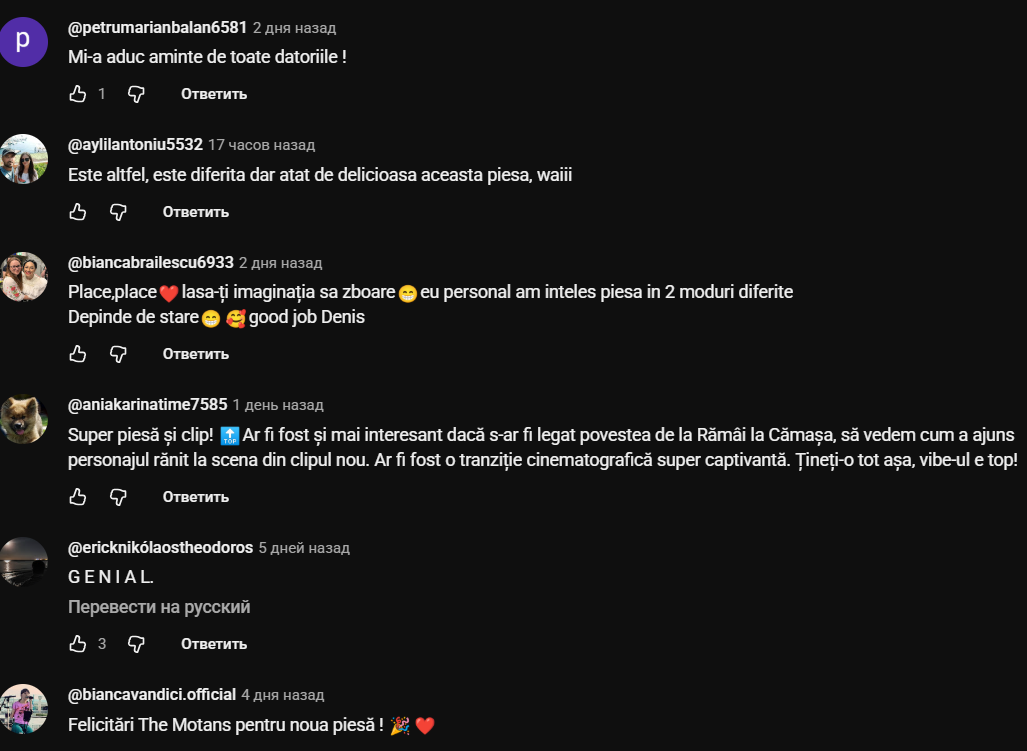Open the avatar of @aylilantoniu5532
This screenshot has height=751, width=1027.
[24, 159]
